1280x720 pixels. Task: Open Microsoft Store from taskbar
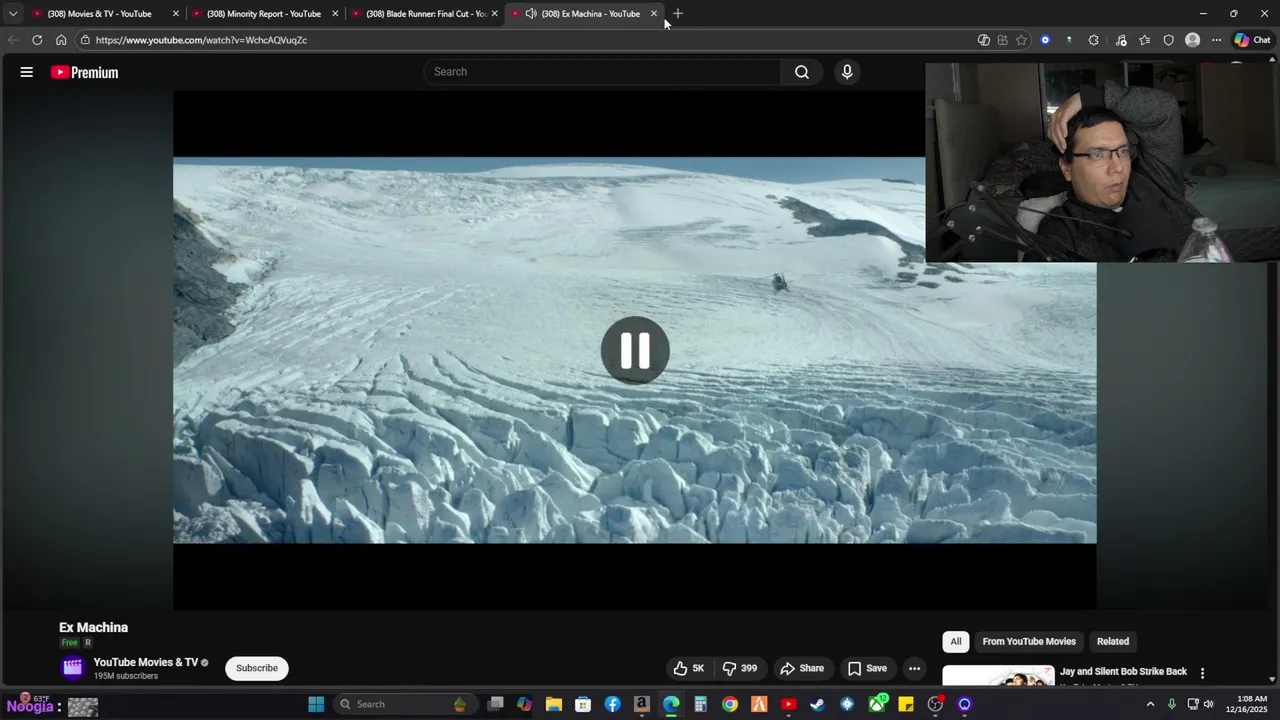coord(583,704)
